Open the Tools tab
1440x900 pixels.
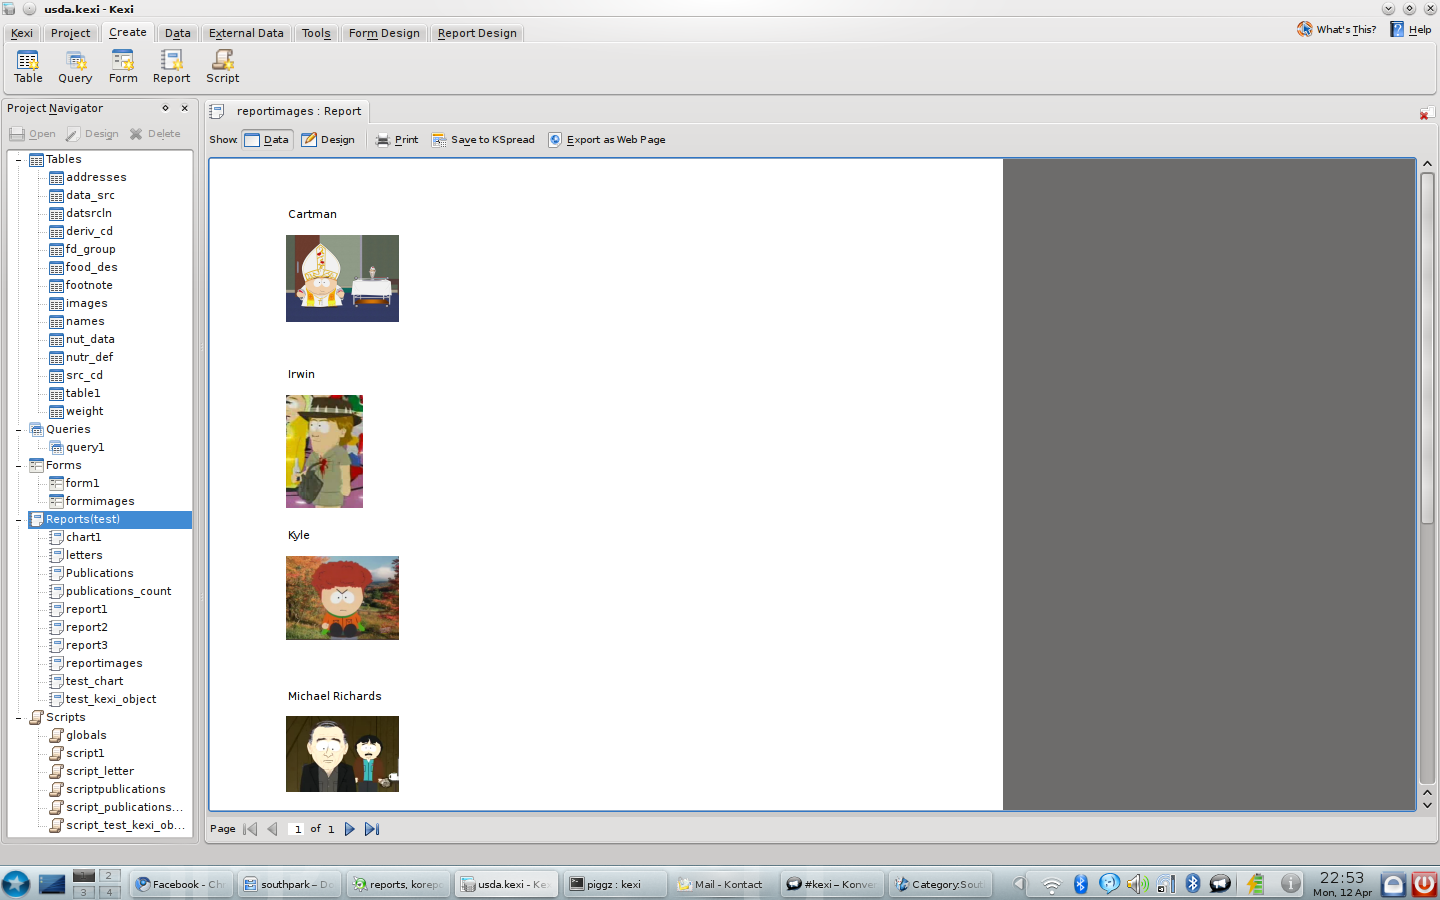pos(316,33)
